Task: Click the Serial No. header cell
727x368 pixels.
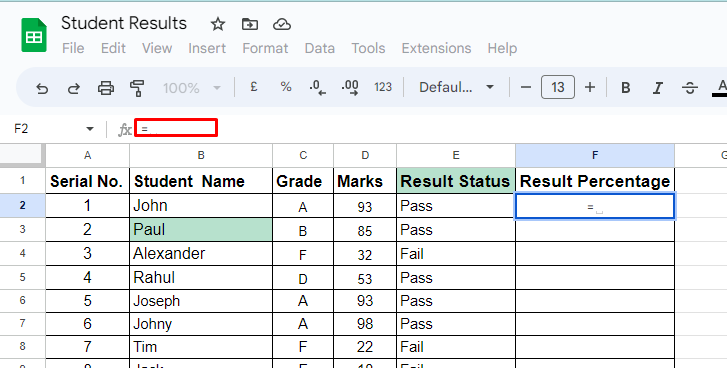Action: 87,181
